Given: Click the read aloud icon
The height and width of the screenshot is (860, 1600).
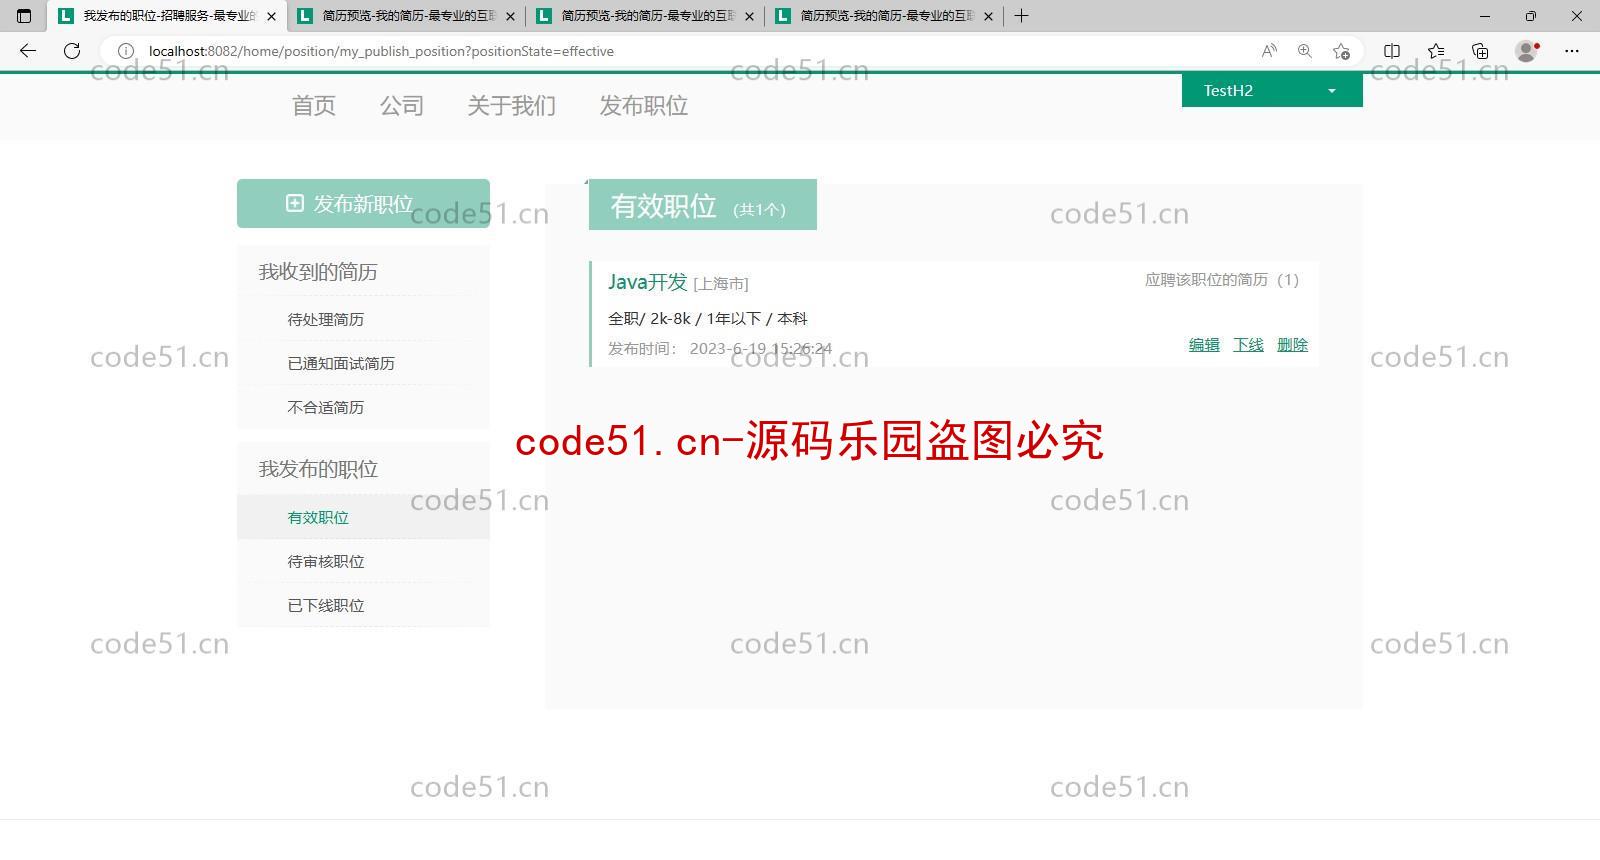Looking at the screenshot, I should pyautogui.click(x=1269, y=51).
